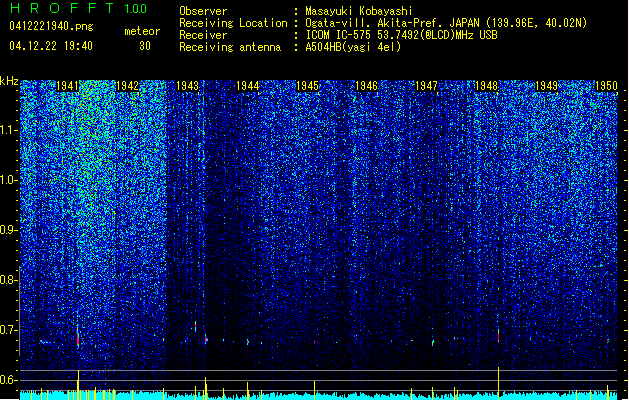Select the file name 0412221940.png
Screen dimensions: 629x400
51,26
